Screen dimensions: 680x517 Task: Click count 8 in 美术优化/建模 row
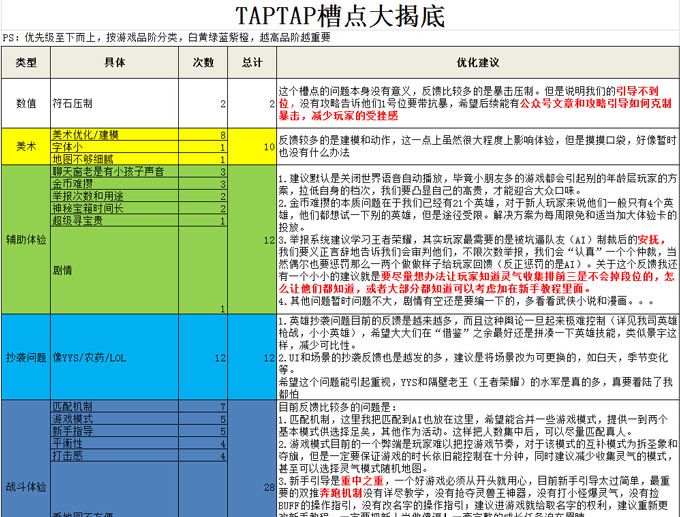pos(203,134)
